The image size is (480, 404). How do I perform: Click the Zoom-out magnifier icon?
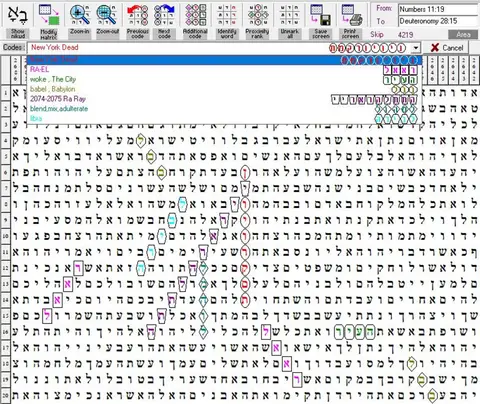pyautogui.click(x=107, y=15)
